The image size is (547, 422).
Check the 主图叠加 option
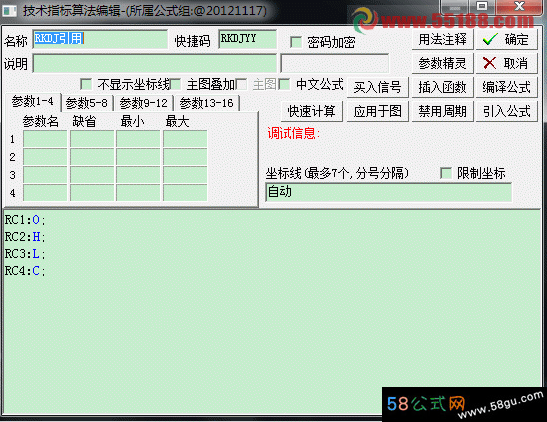175,84
